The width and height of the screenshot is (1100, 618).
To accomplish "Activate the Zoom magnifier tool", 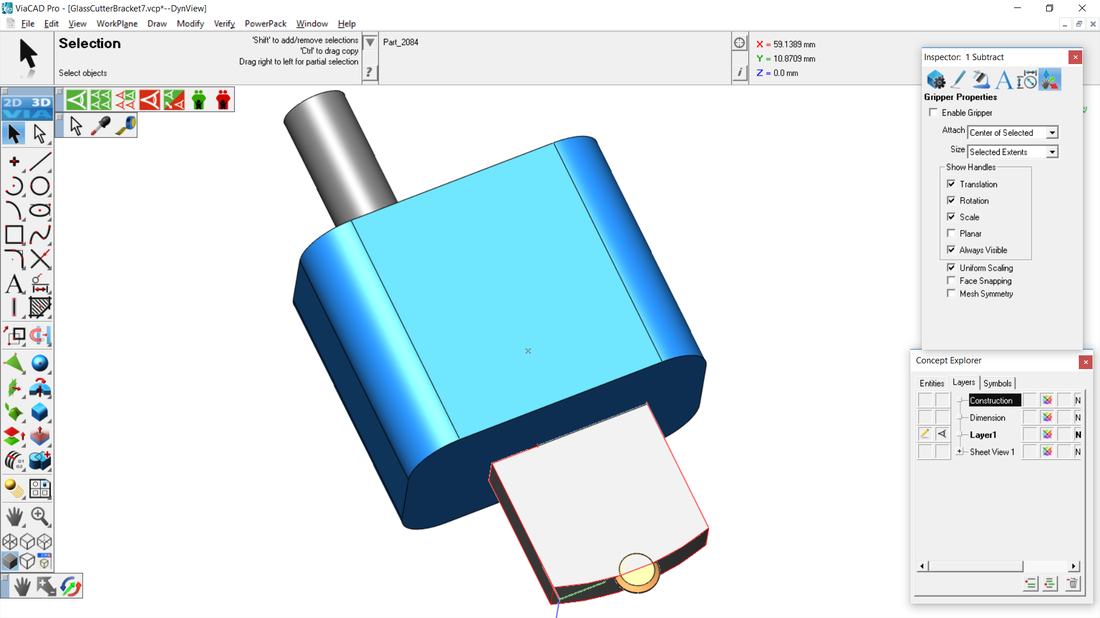I will (40, 516).
